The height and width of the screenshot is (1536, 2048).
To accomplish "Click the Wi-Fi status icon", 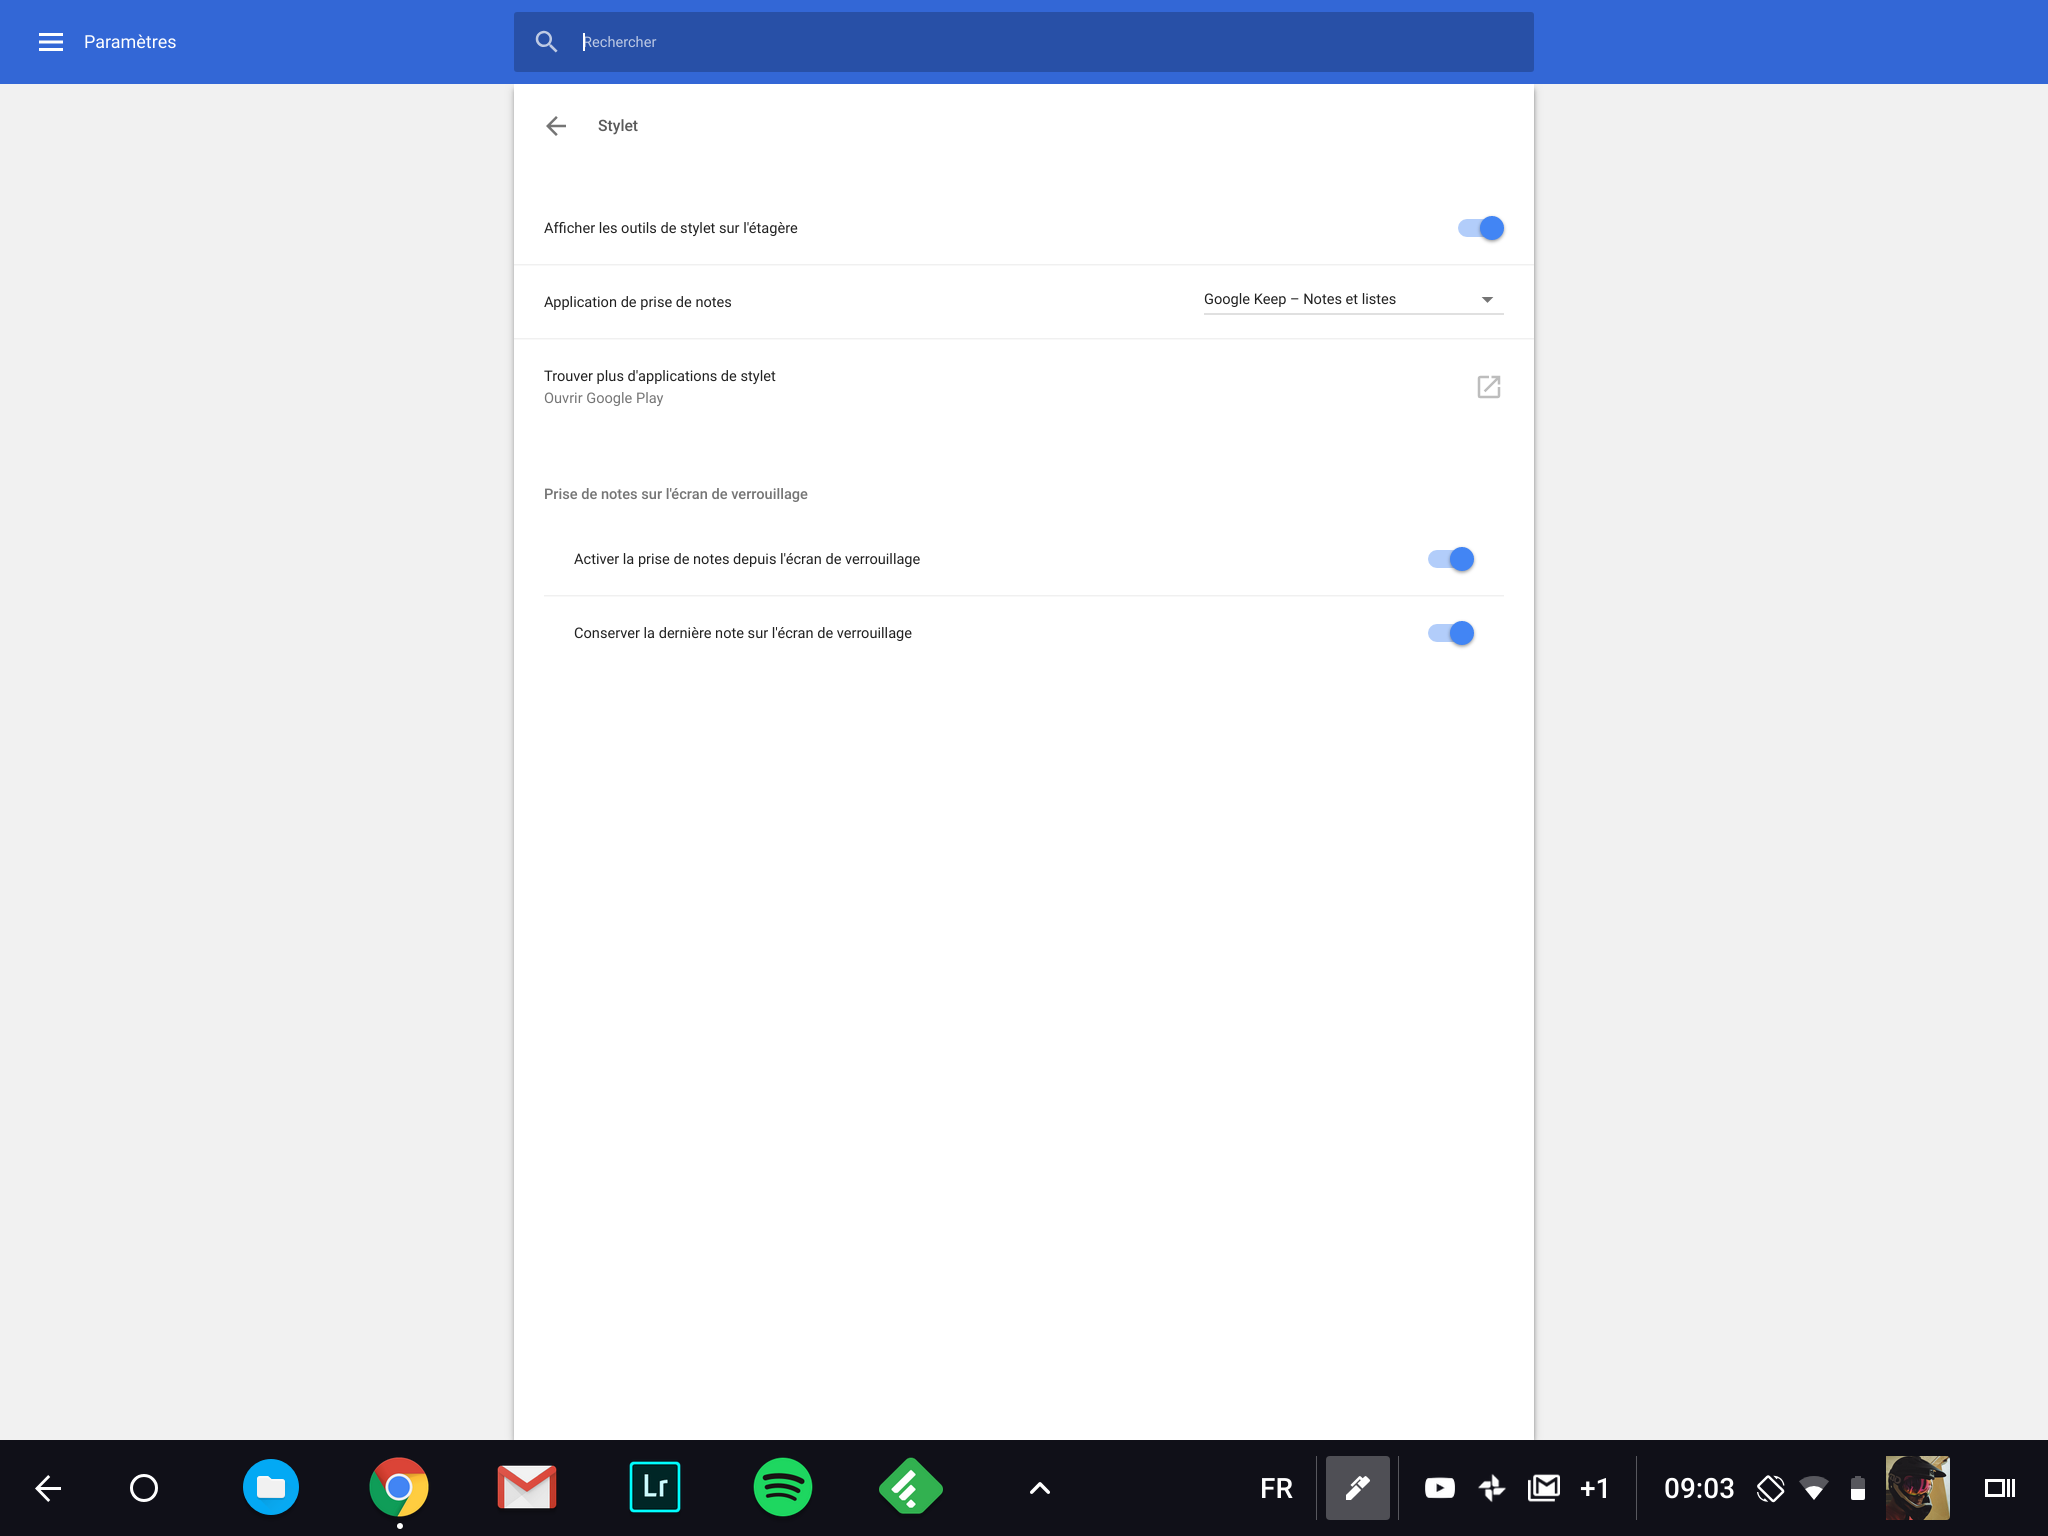I will click(1814, 1488).
